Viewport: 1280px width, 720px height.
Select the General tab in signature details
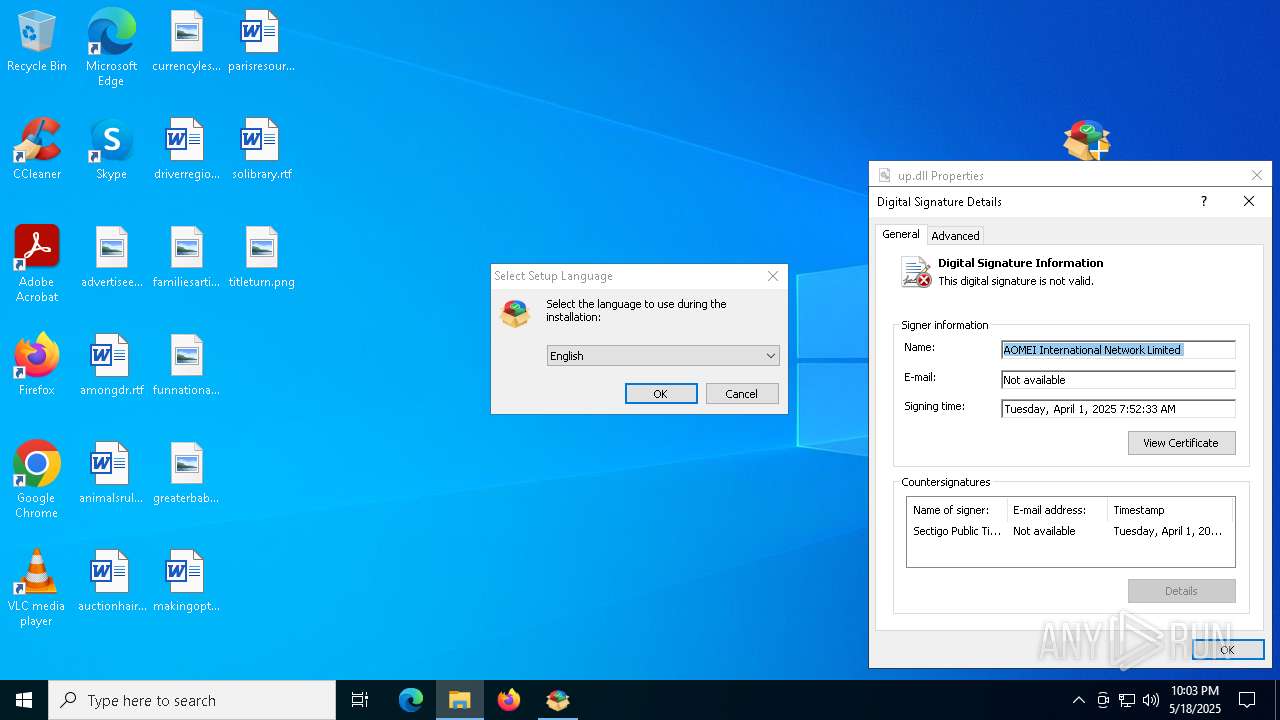click(901, 234)
